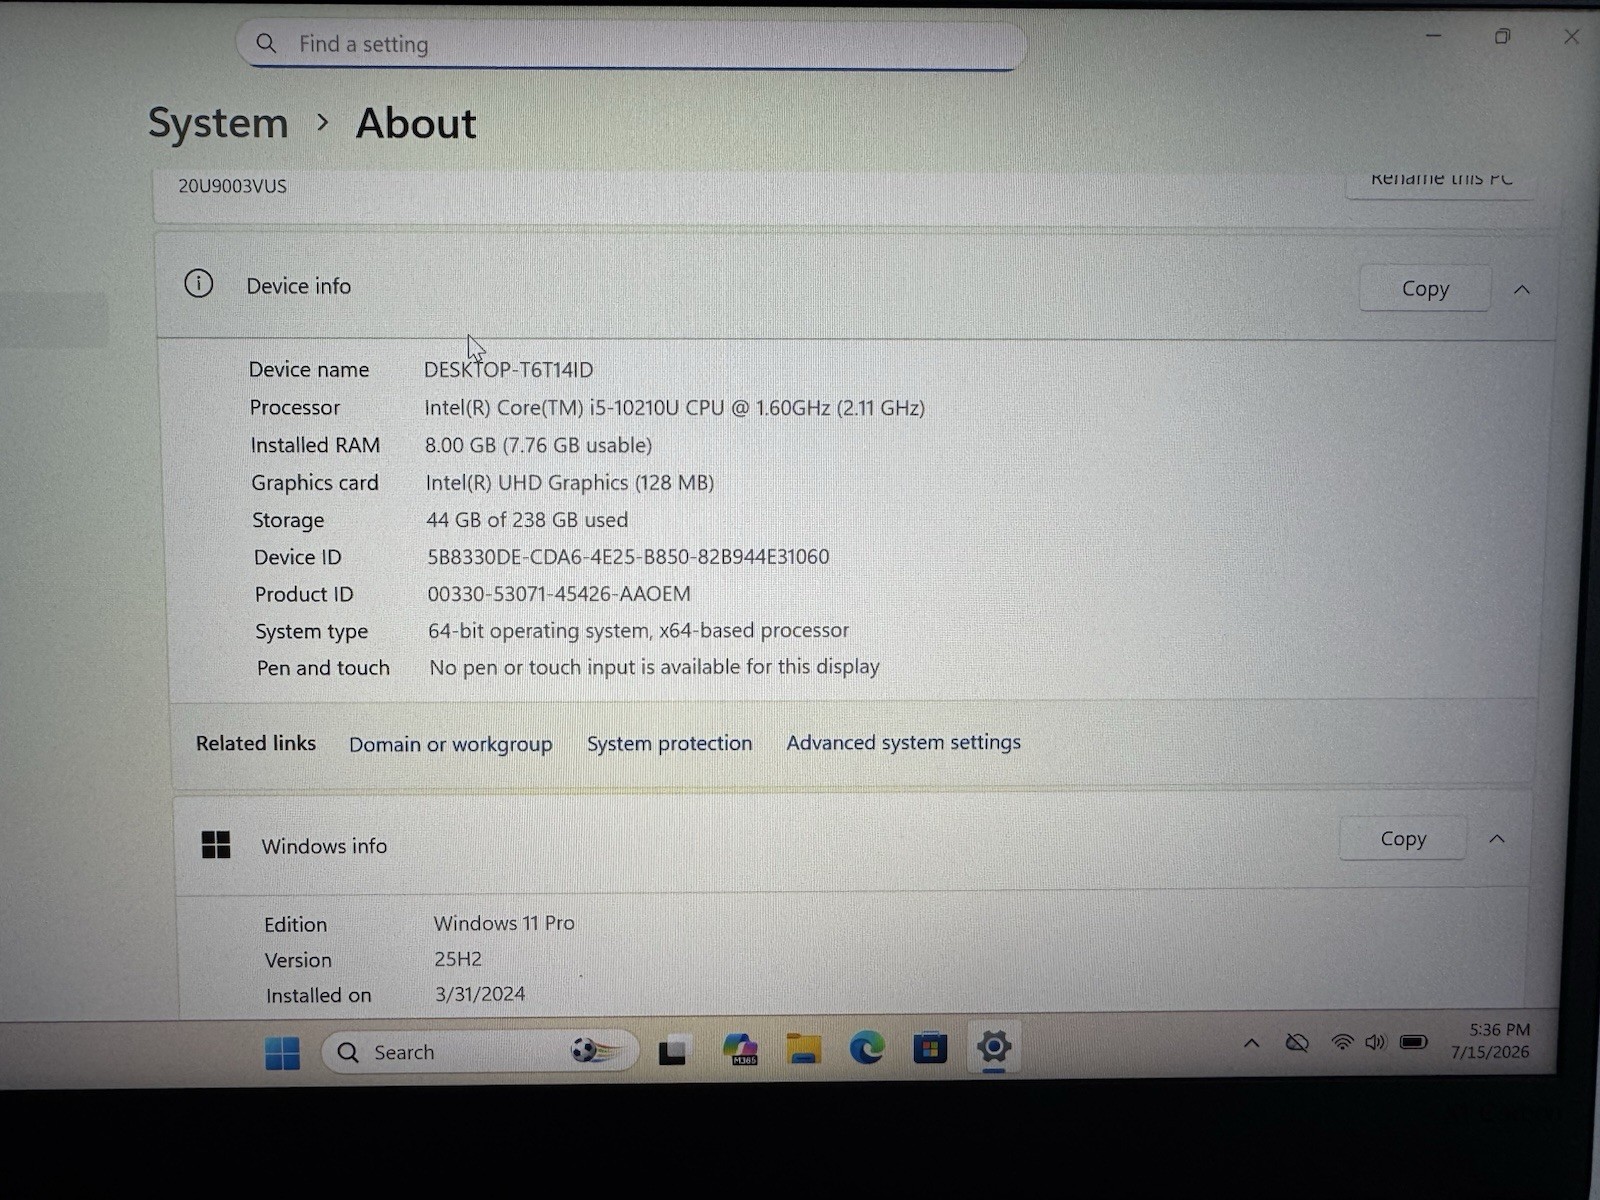Image resolution: width=1600 pixels, height=1200 pixels.
Task: Copy the Device info details
Action: tap(1425, 288)
